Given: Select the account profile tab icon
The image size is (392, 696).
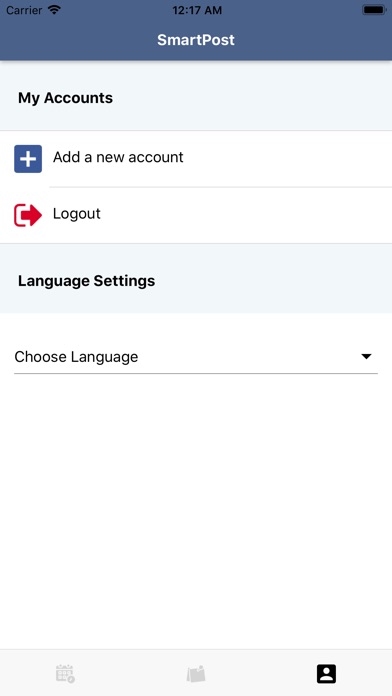Looking at the screenshot, I should pyautogui.click(x=326, y=674).
